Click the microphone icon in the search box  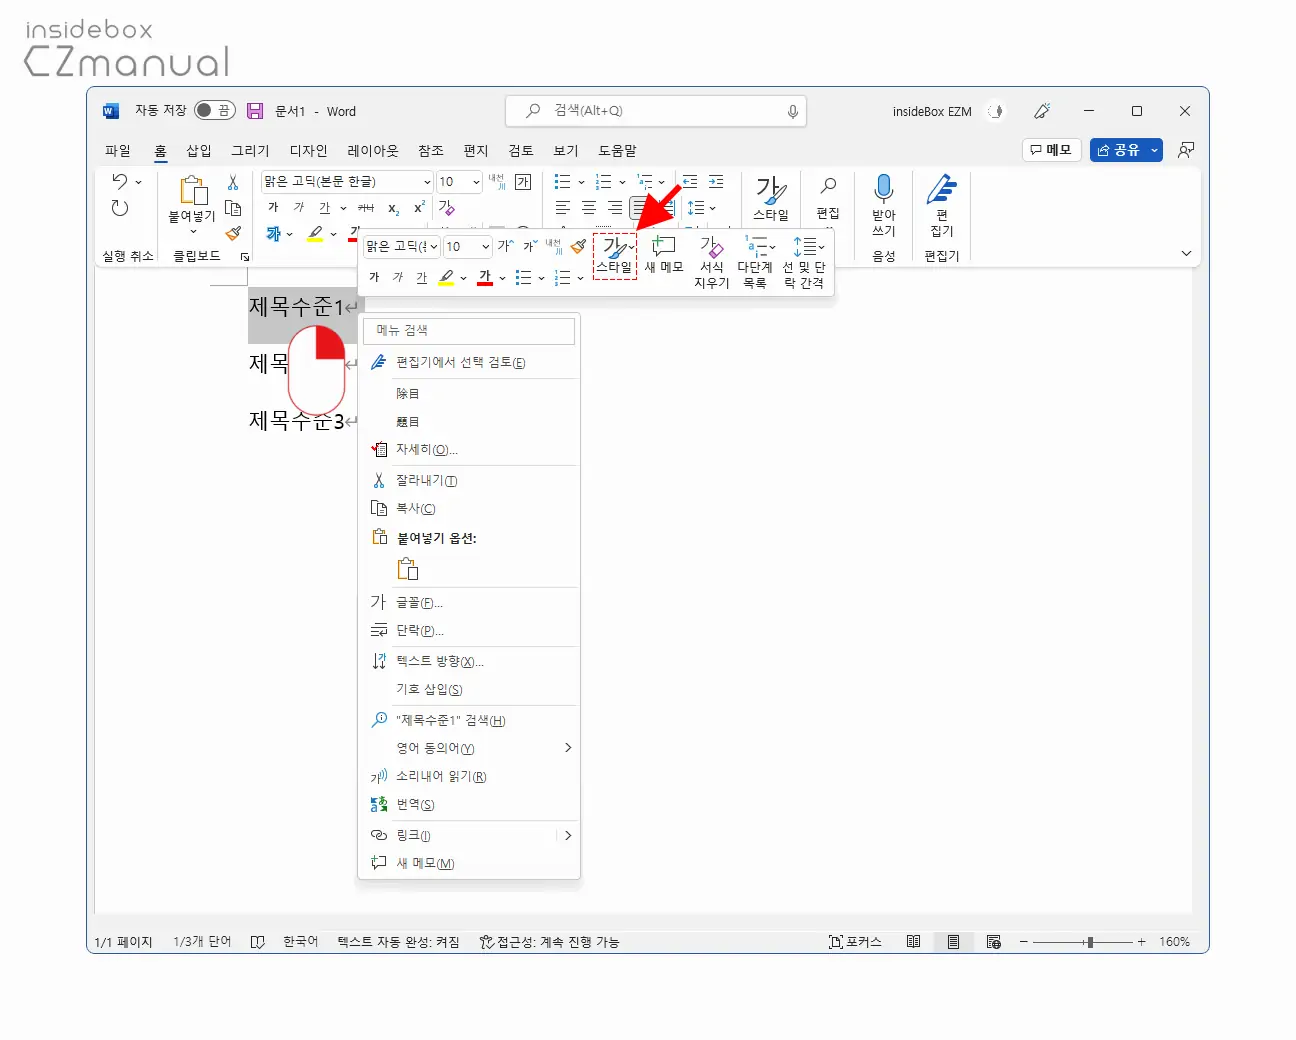click(x=793, y=111)
